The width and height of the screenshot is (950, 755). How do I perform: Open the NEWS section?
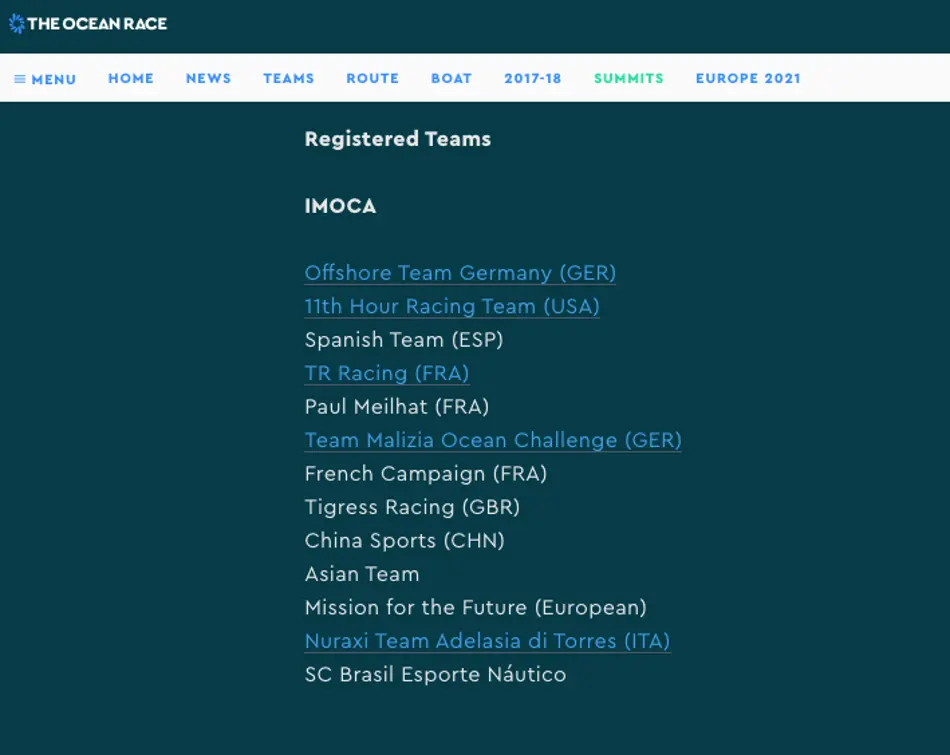point(208,78)
